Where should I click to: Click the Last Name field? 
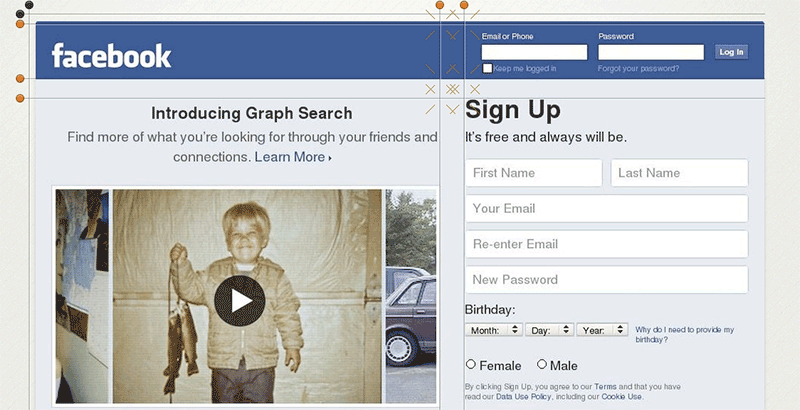(680, 173)
